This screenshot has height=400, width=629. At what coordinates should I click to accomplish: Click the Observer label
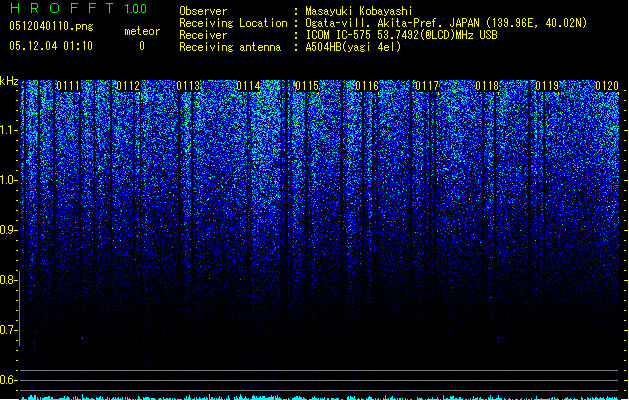(203, 11)
